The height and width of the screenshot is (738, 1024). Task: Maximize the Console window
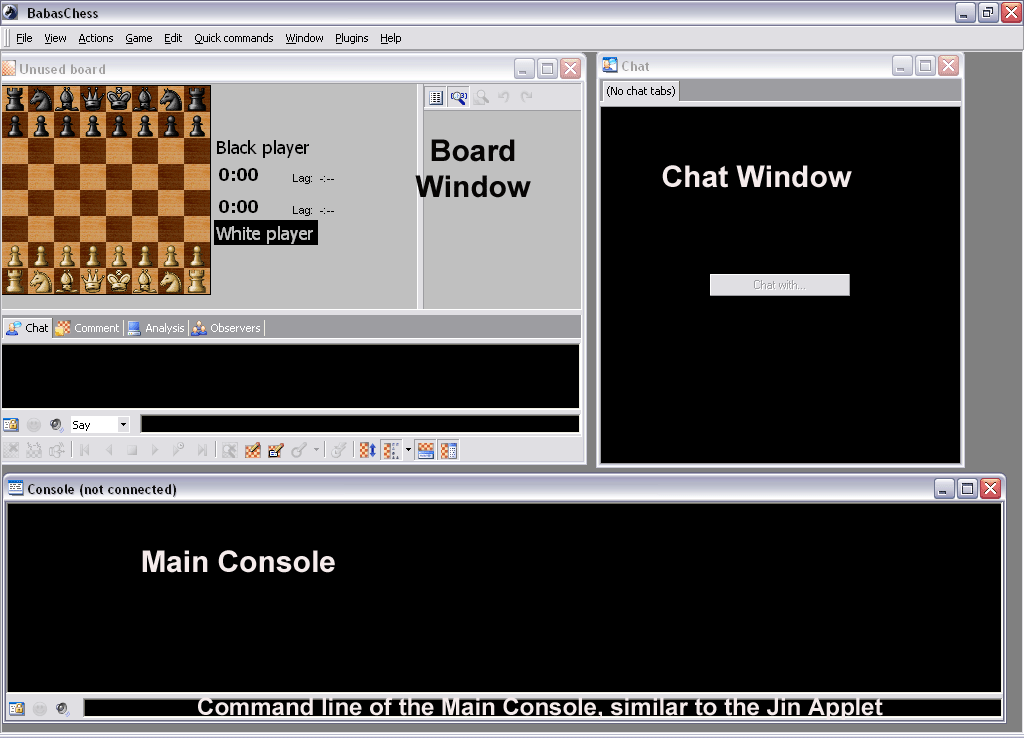tap(967, 489)
